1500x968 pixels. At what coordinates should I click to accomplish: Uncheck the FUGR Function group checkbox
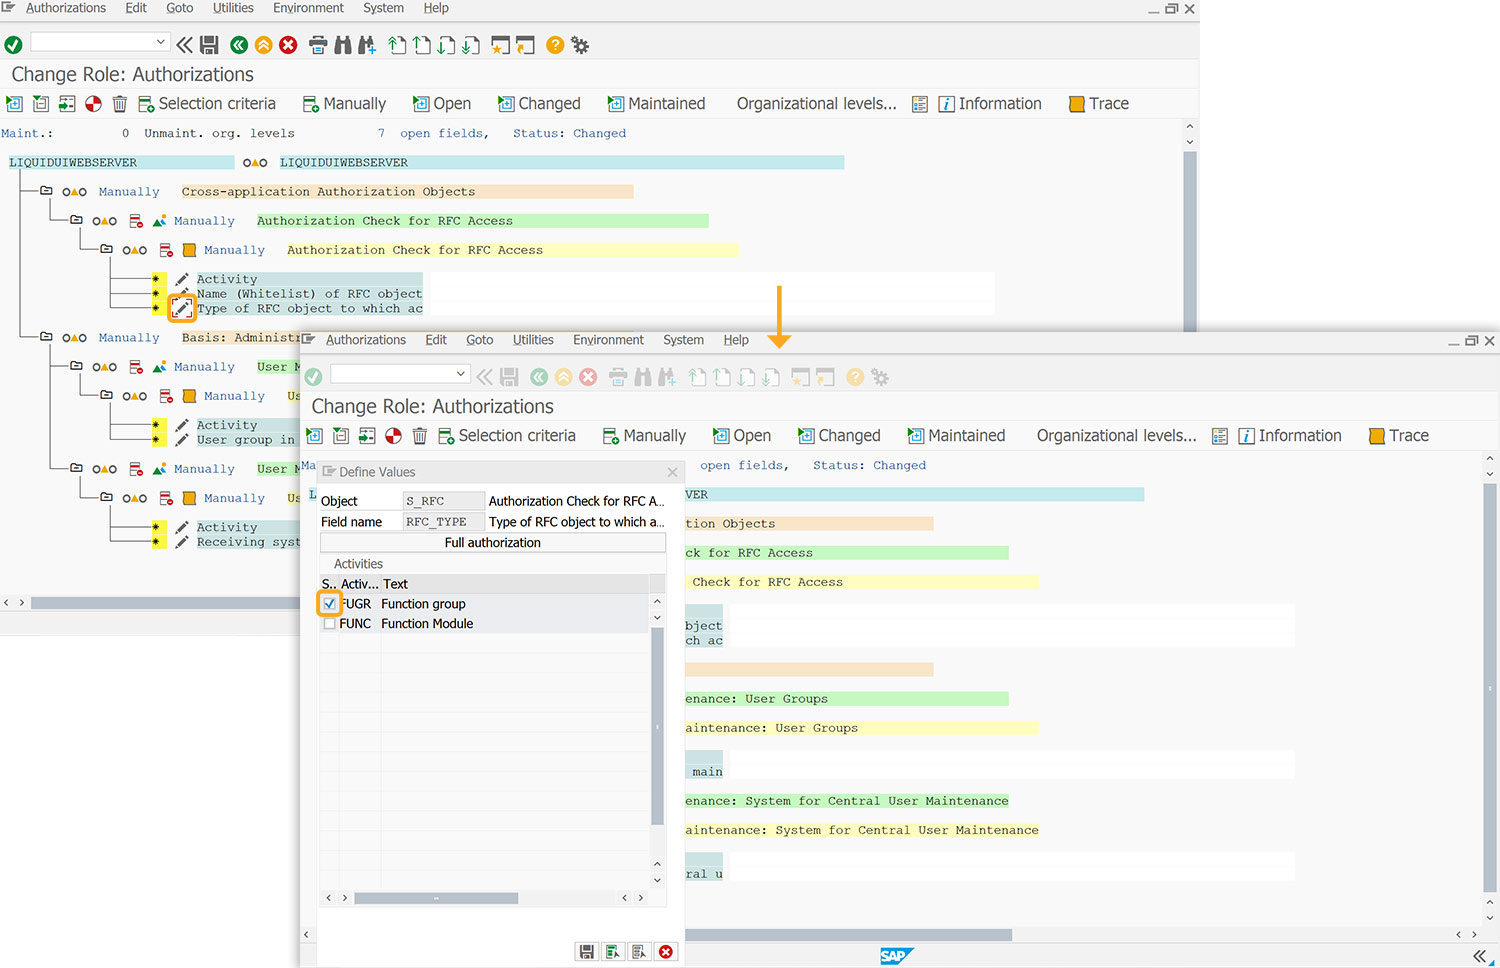[330, 604]
